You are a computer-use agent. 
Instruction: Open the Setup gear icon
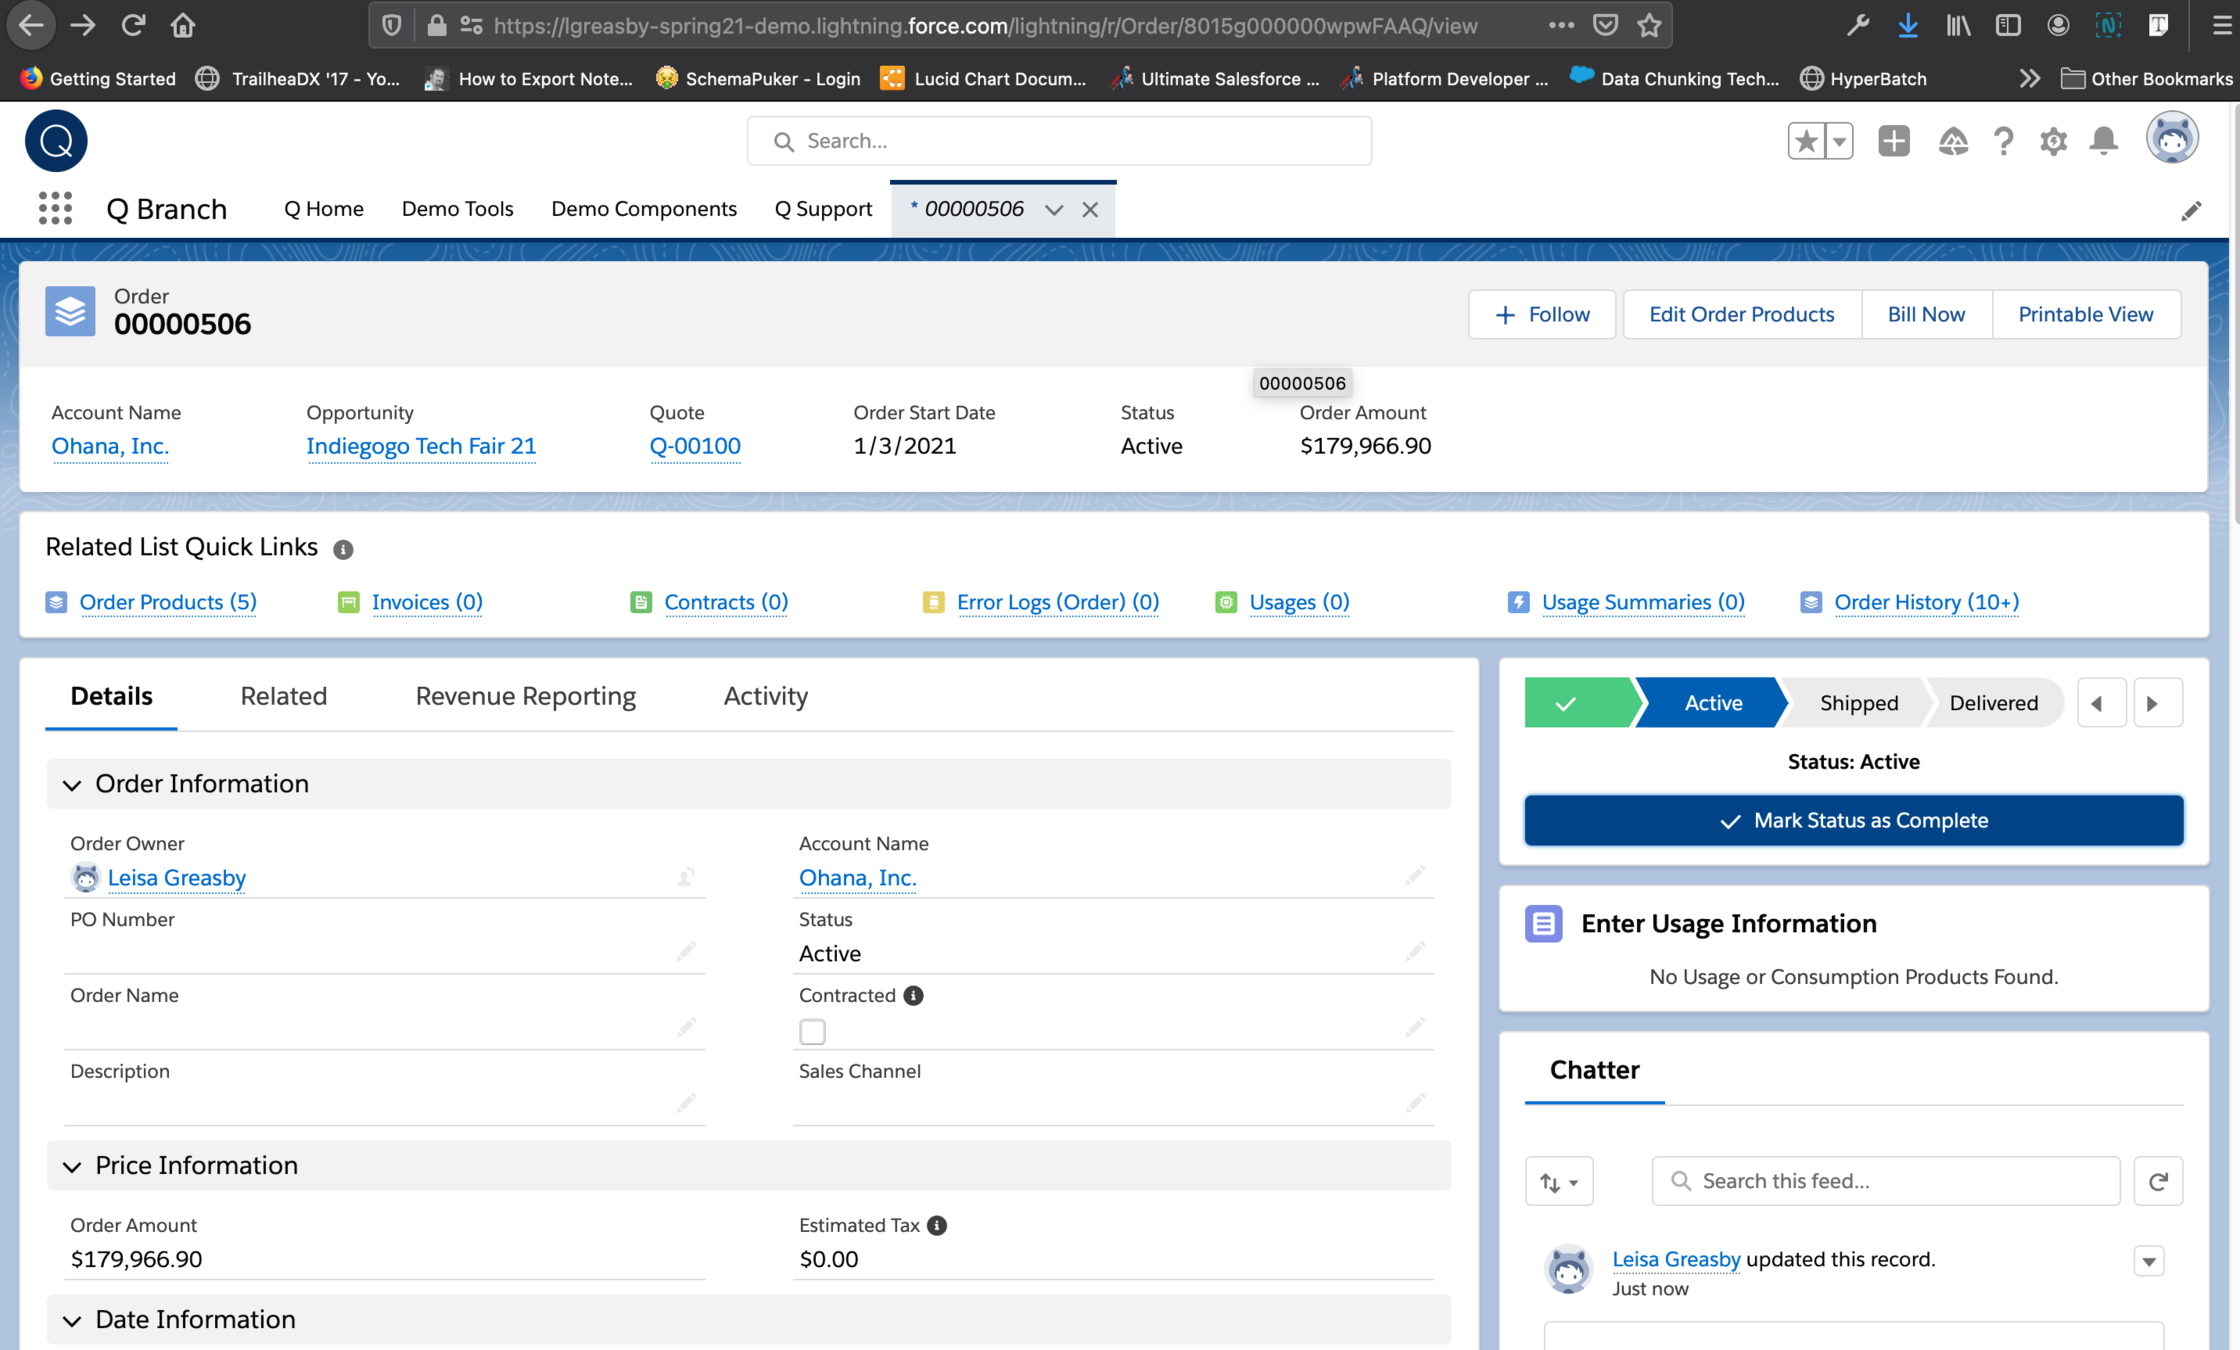click(x=2053, y=141)
